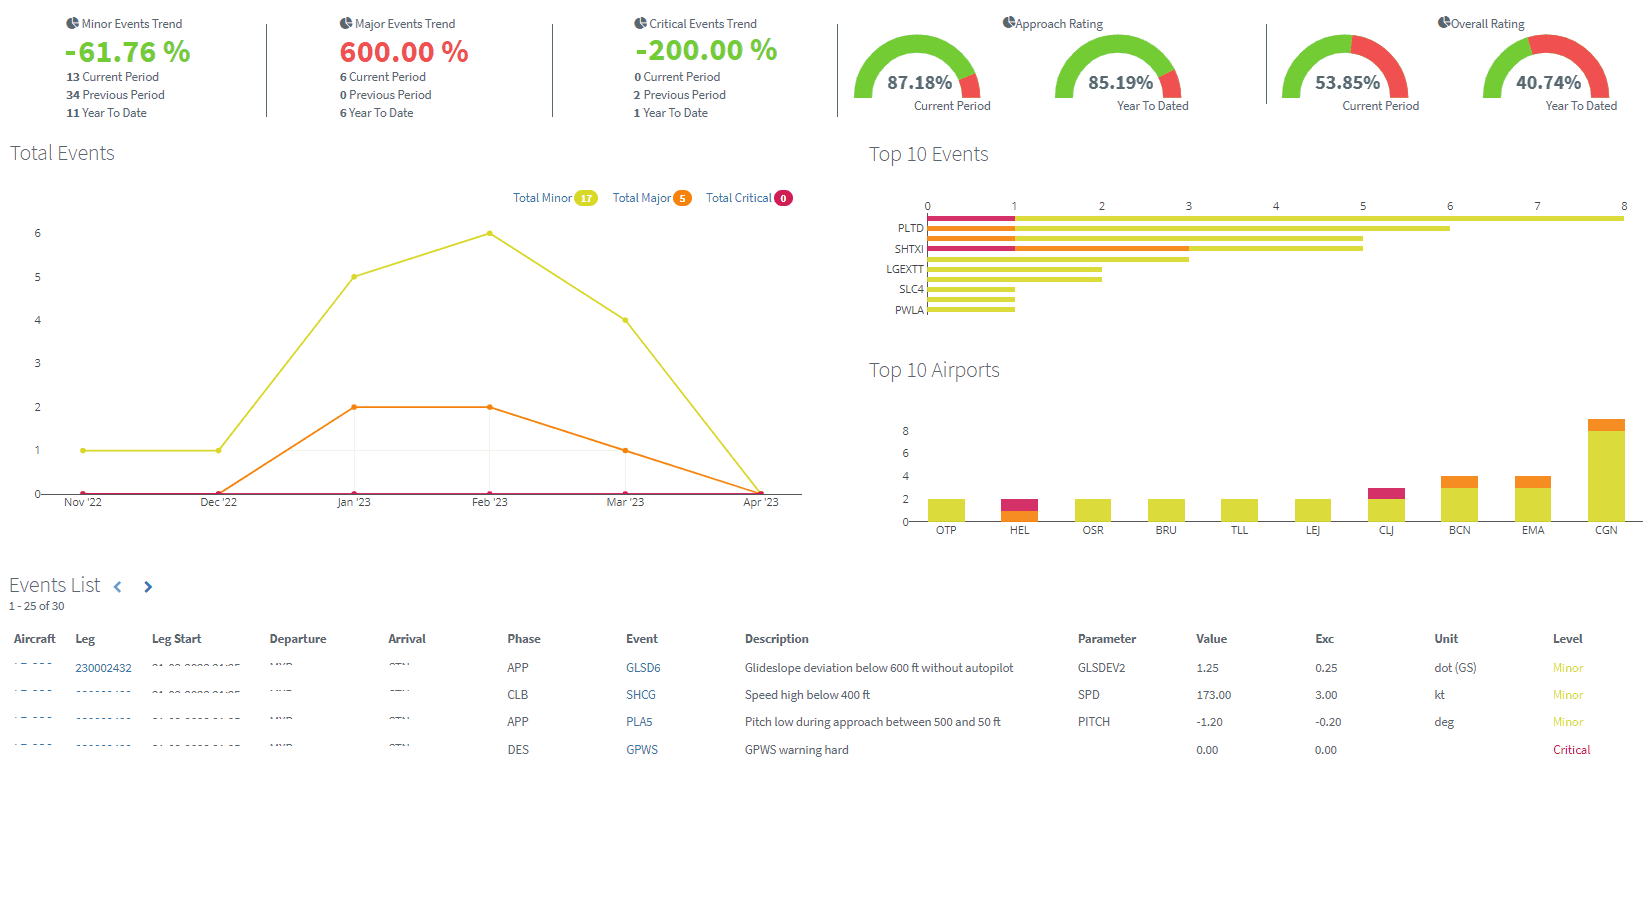Click the CGN bar in Top 10 Airports
Viewport: 1649px width, 900px height.
point(1606,470)
